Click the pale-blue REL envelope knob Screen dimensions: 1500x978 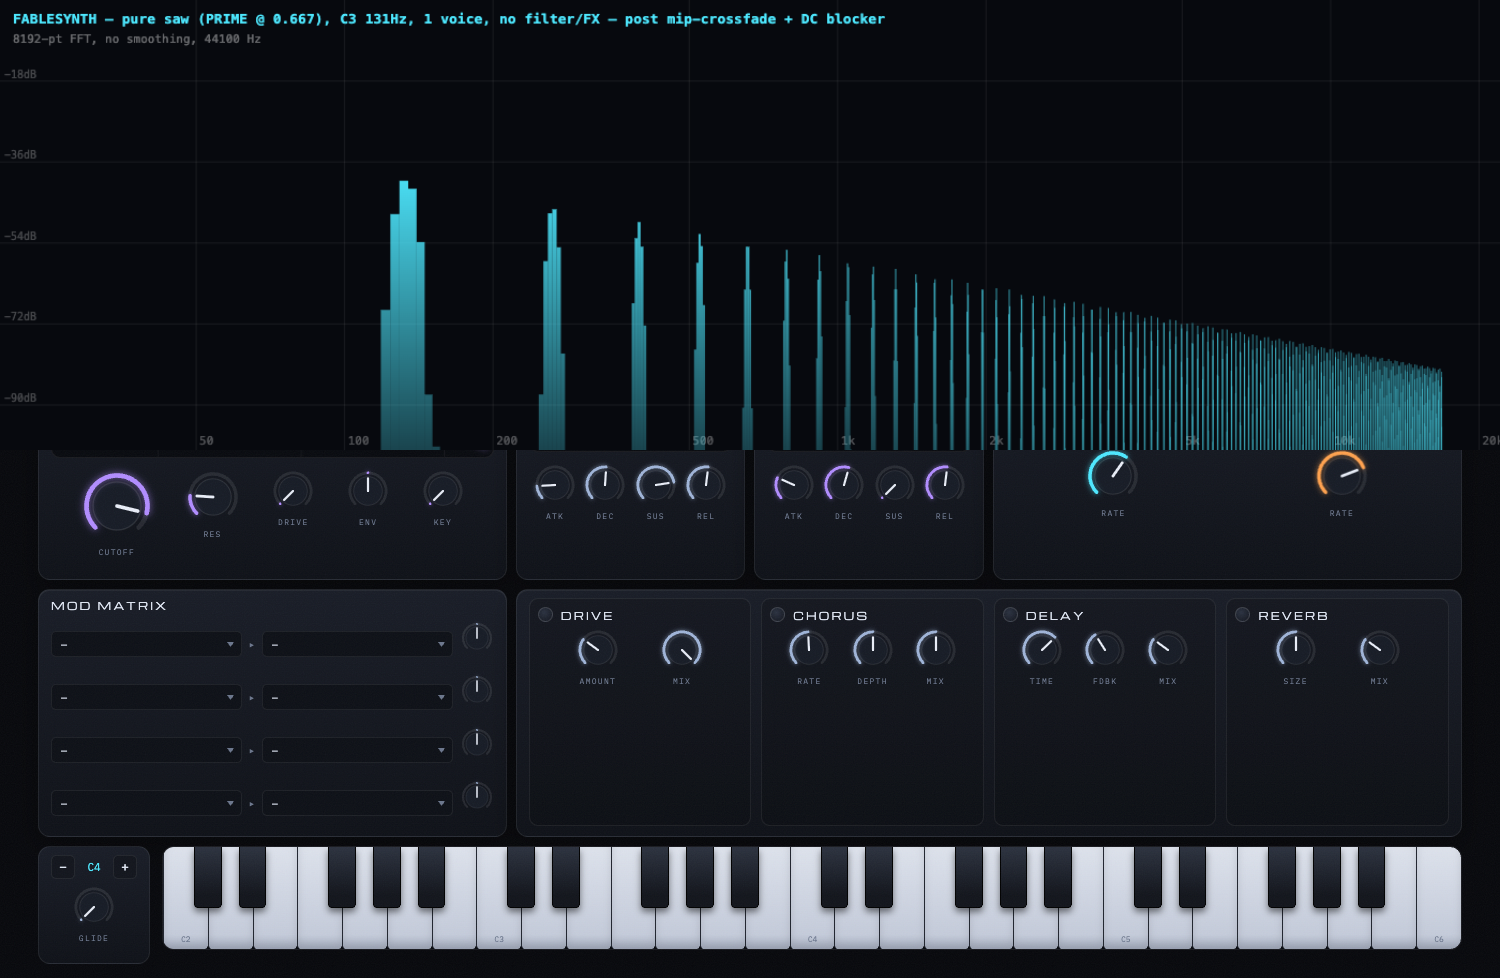pos(706,484)
